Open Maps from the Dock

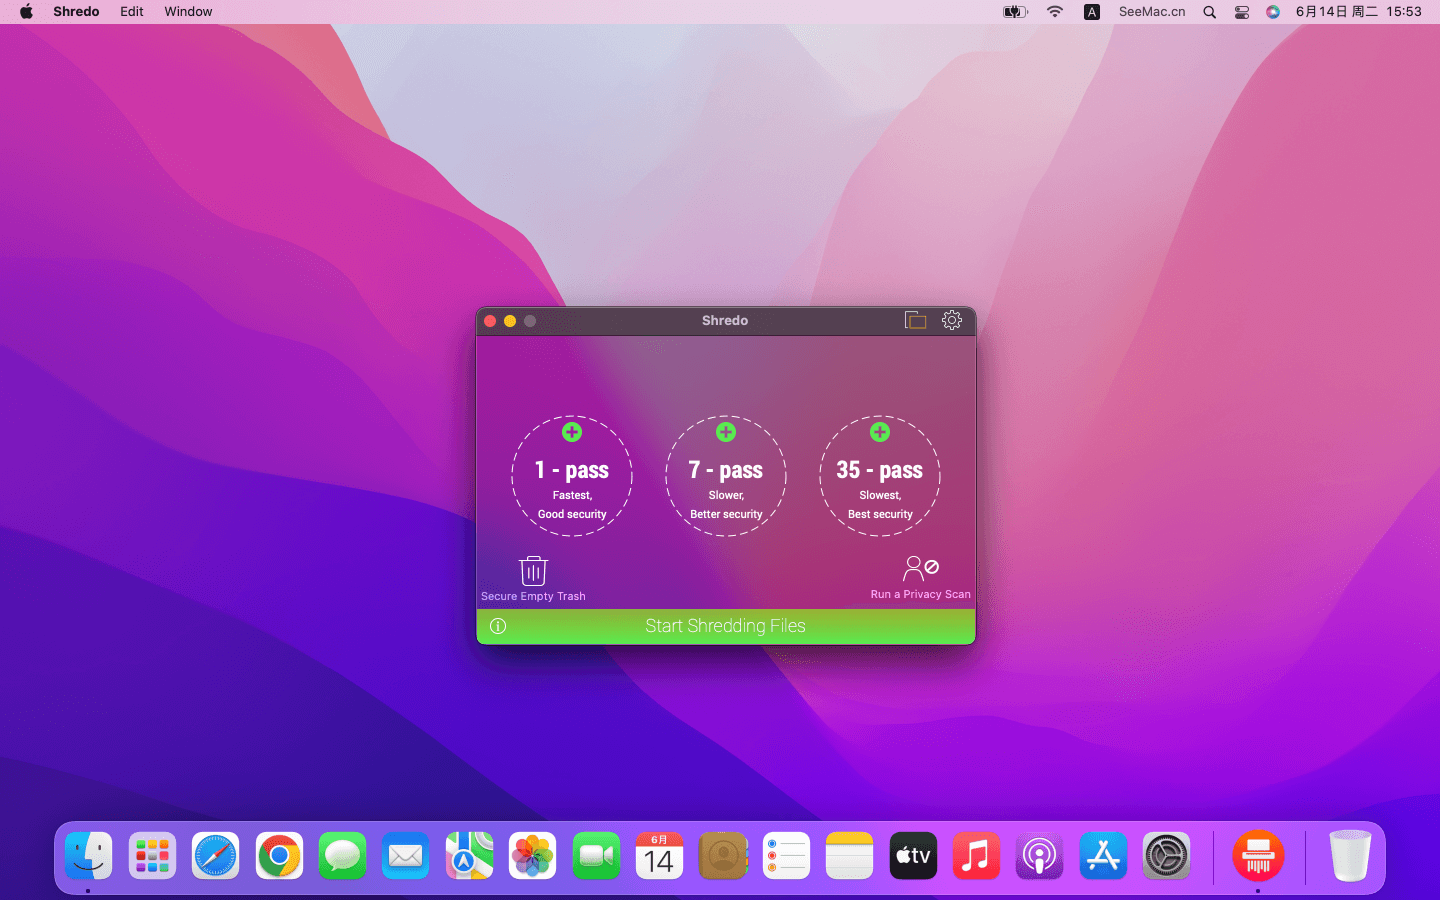click(469, 856)
